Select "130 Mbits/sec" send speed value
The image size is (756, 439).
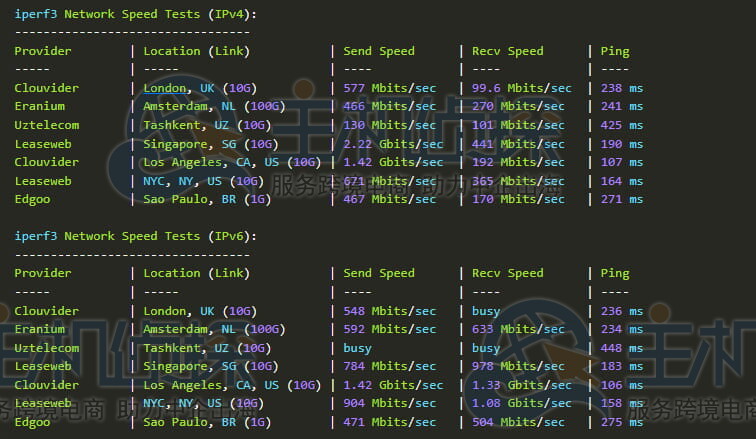[x=390, y=125]
